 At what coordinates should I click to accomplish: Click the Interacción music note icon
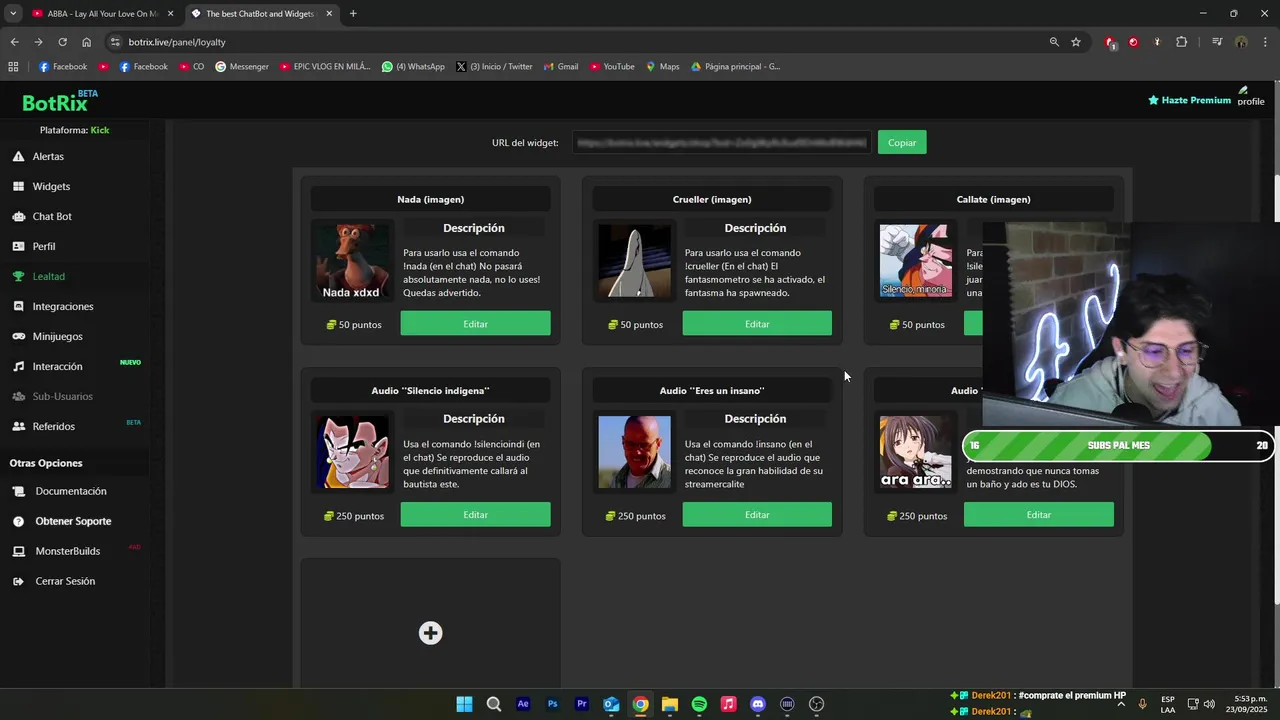(x=18, y=366)
